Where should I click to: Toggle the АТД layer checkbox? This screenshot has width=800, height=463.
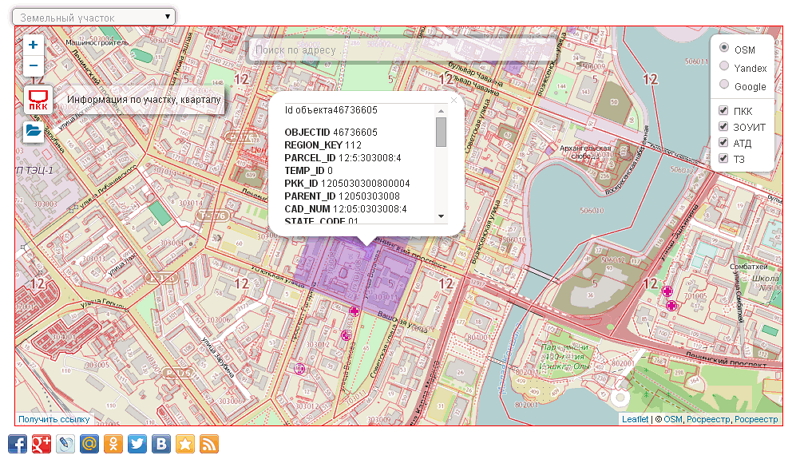(723, 142)
